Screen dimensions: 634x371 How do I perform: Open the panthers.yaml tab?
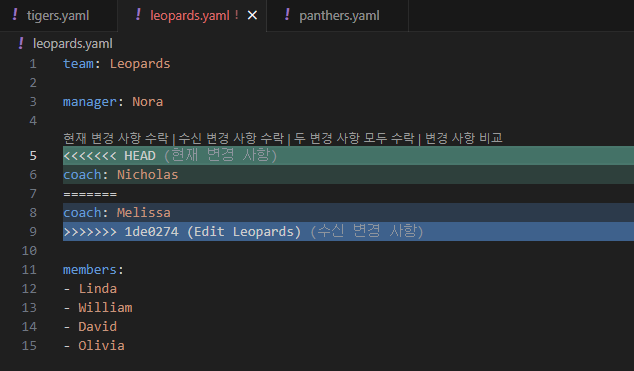[x=339, y=16]
